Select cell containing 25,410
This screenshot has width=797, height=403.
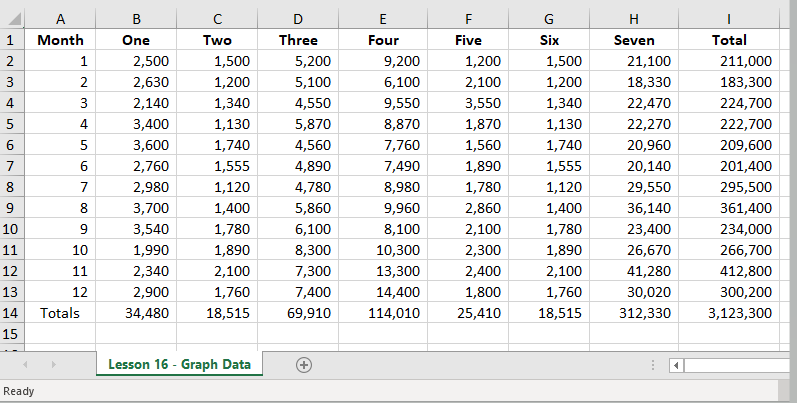point(468,313)
